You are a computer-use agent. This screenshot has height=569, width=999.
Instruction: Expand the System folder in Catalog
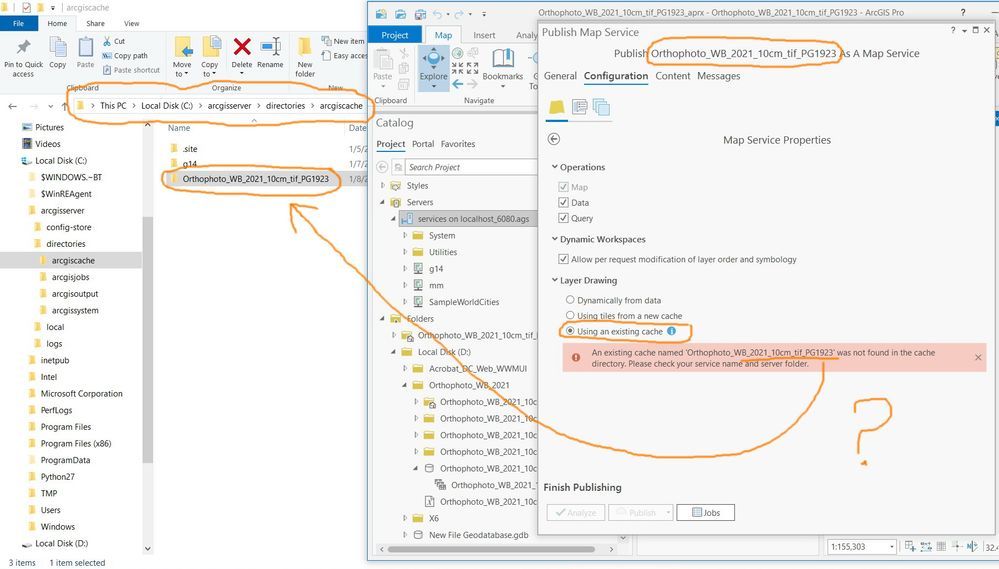click(x=405, y=235)
